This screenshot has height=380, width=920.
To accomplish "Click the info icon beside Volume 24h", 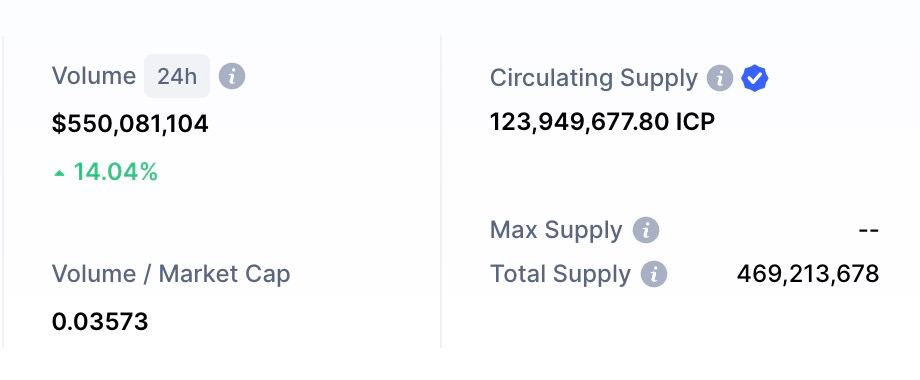I will click(232, 77).
